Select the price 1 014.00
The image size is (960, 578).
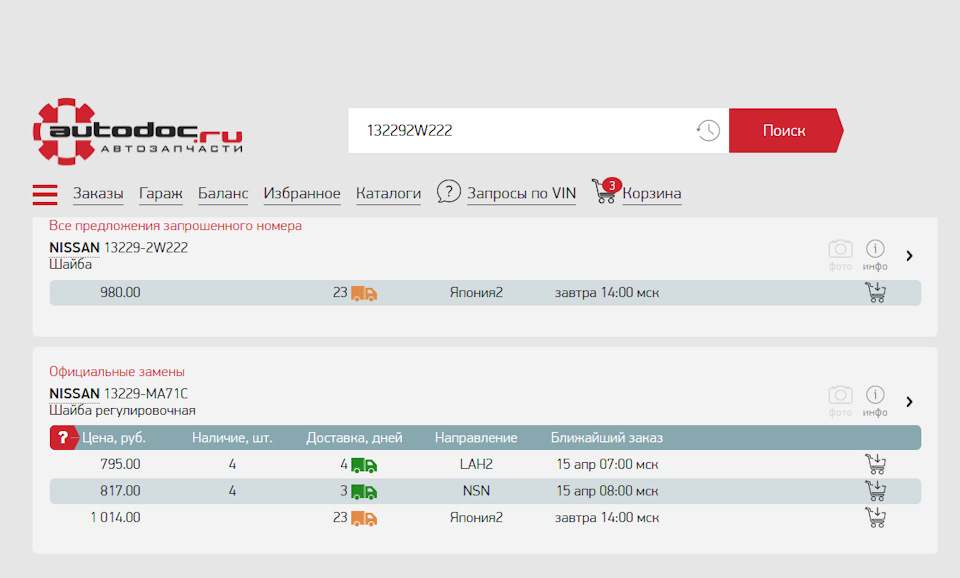[x=115, y=517]
